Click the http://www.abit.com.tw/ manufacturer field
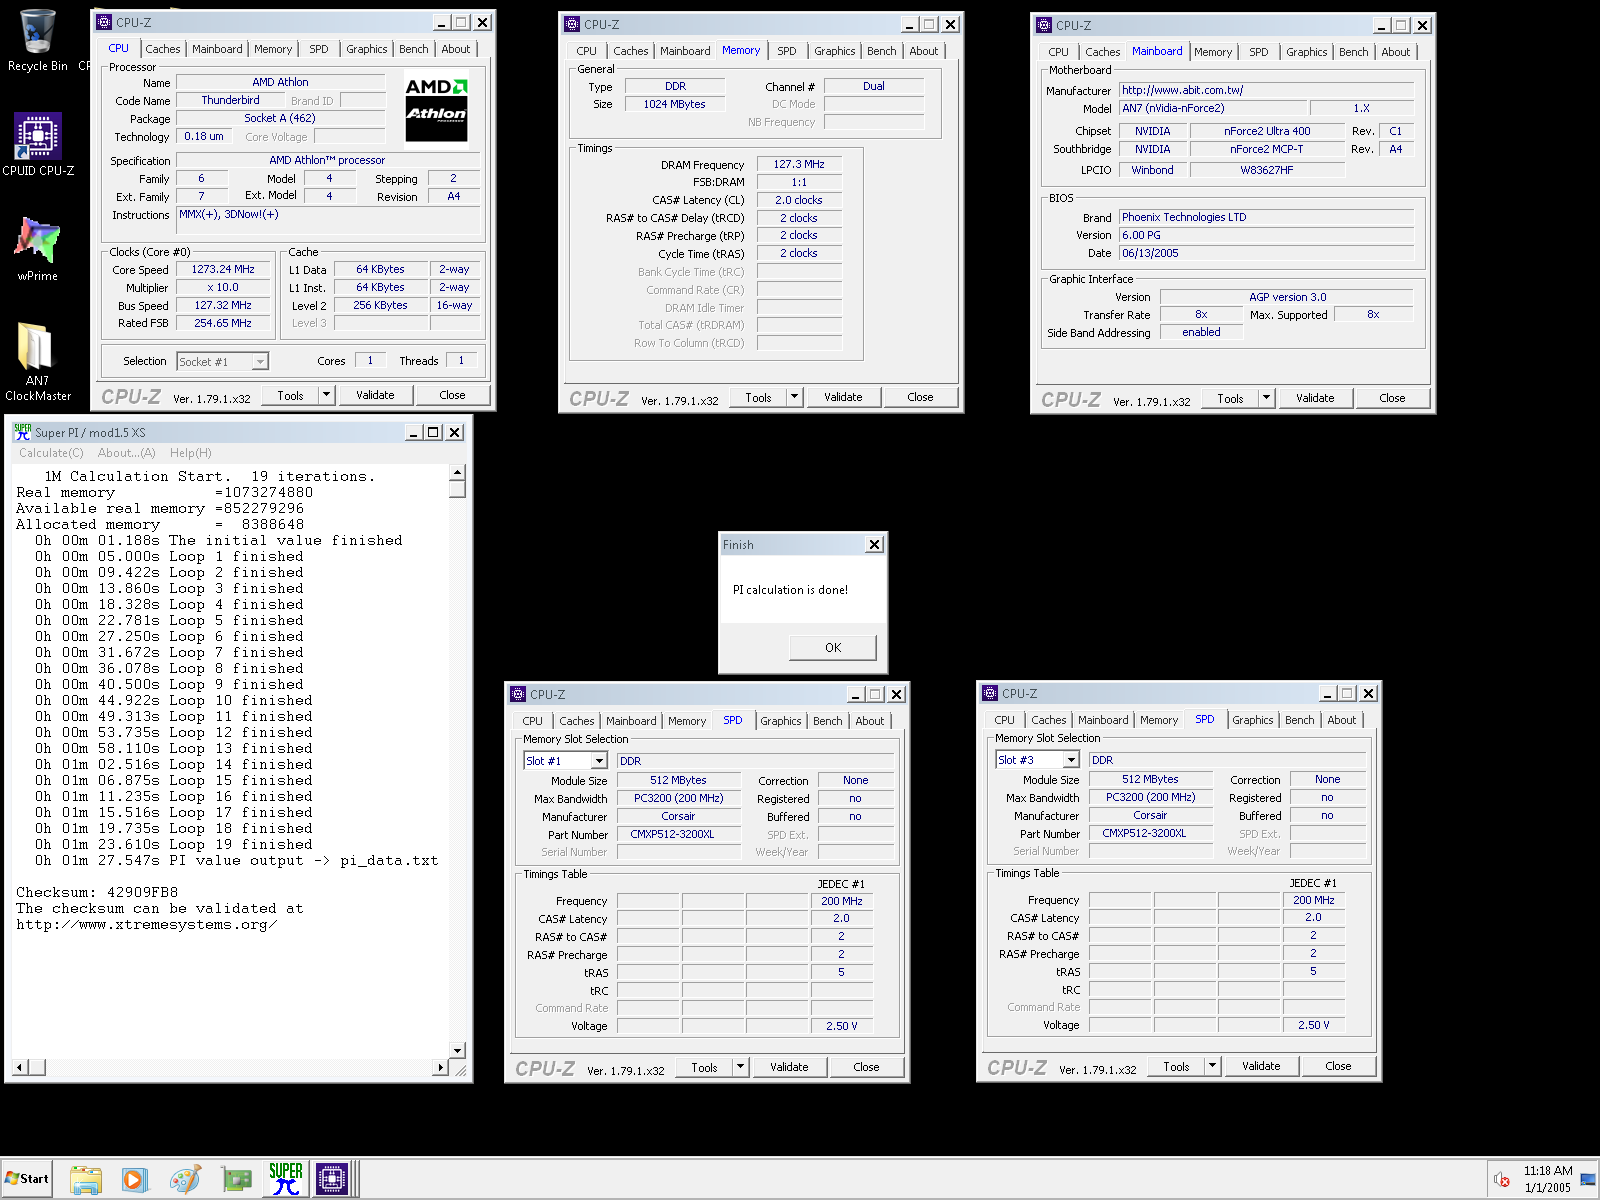 [1266, 90]
